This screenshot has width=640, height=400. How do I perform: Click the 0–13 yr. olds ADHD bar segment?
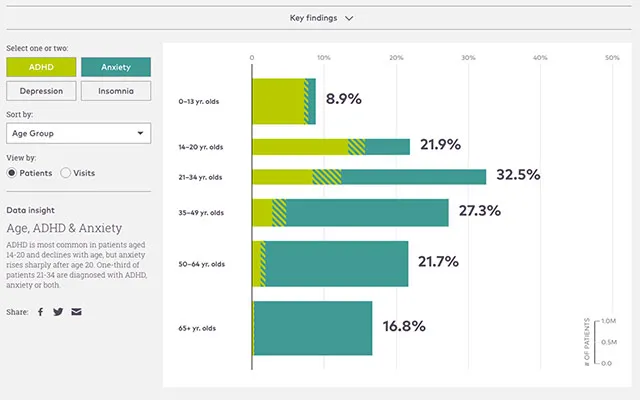(278, 101)
